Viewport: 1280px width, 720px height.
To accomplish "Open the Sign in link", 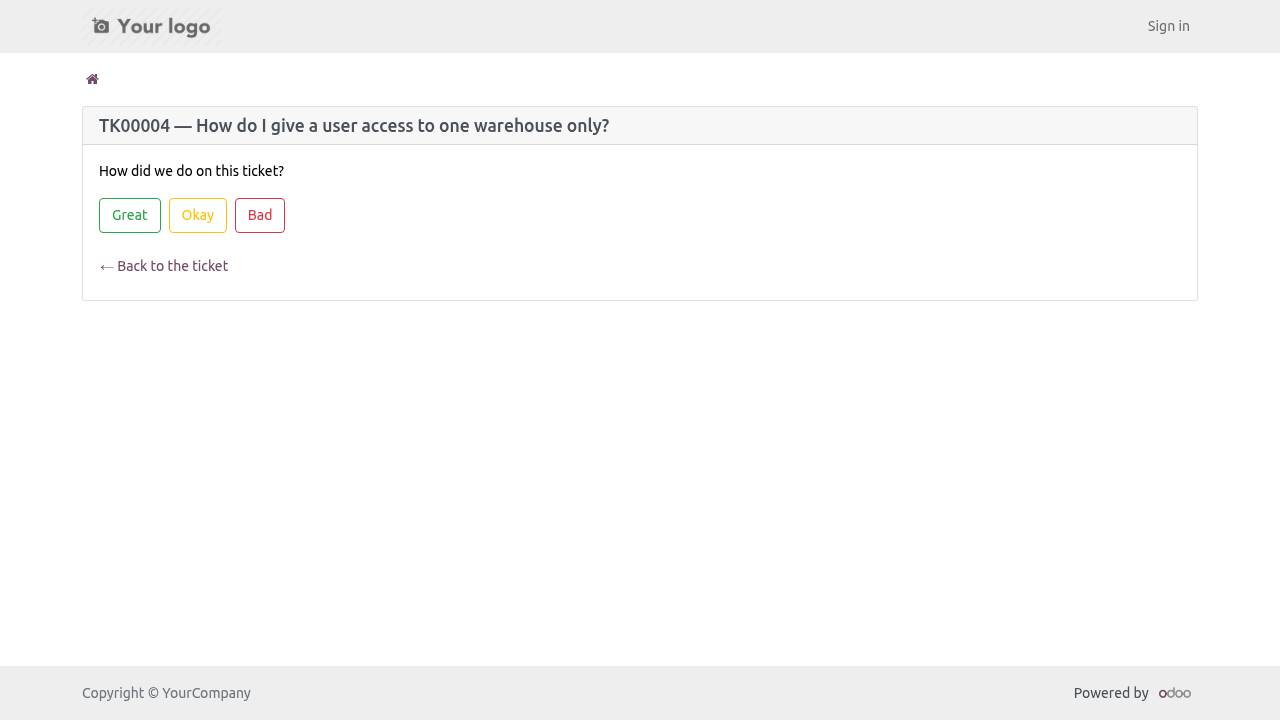I will [x=1169, y=26].
